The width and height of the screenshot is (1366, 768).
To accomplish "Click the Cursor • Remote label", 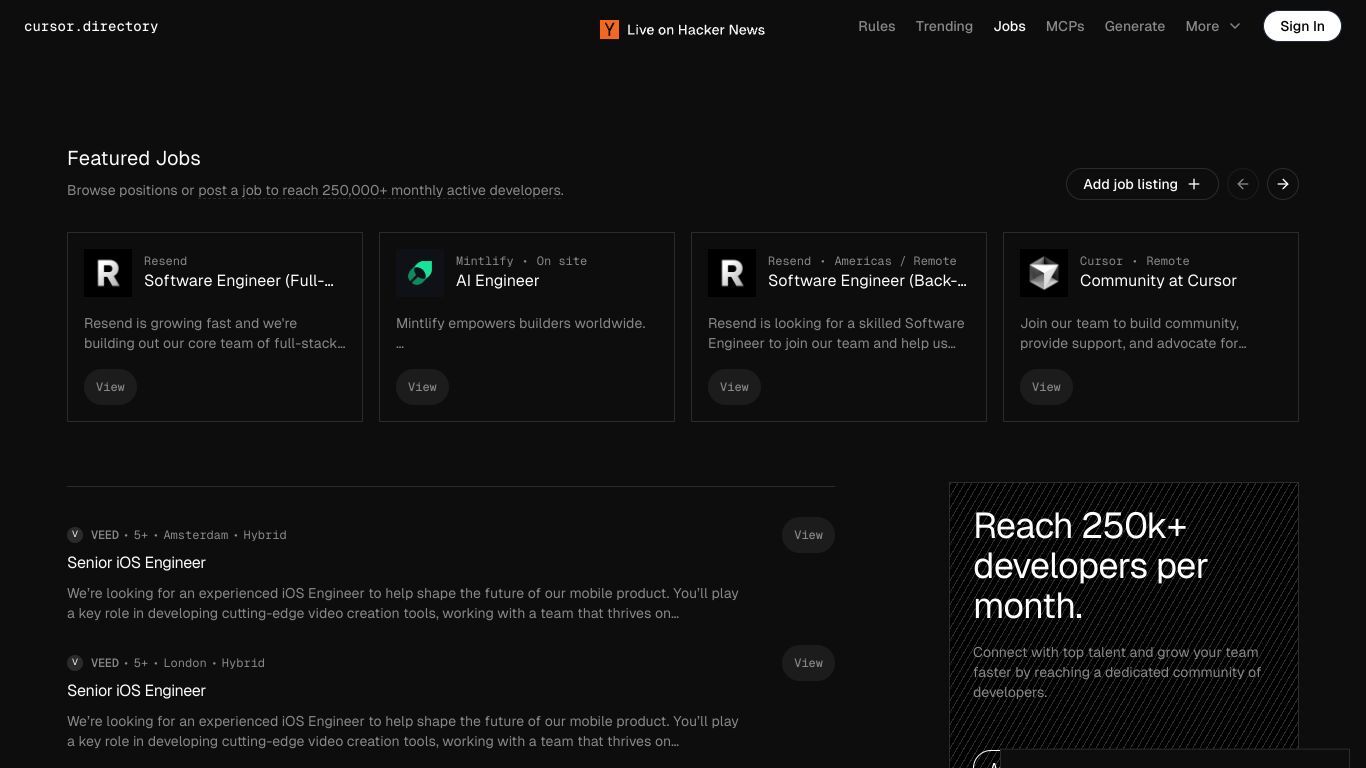I will [1134, 261].
